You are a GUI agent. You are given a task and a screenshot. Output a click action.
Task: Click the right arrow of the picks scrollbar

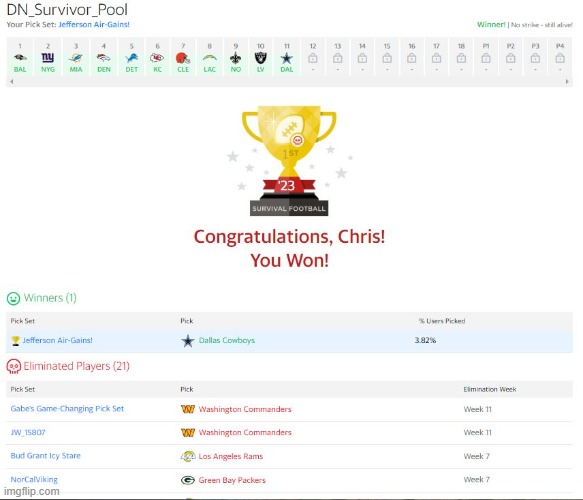tap(567, 81)
